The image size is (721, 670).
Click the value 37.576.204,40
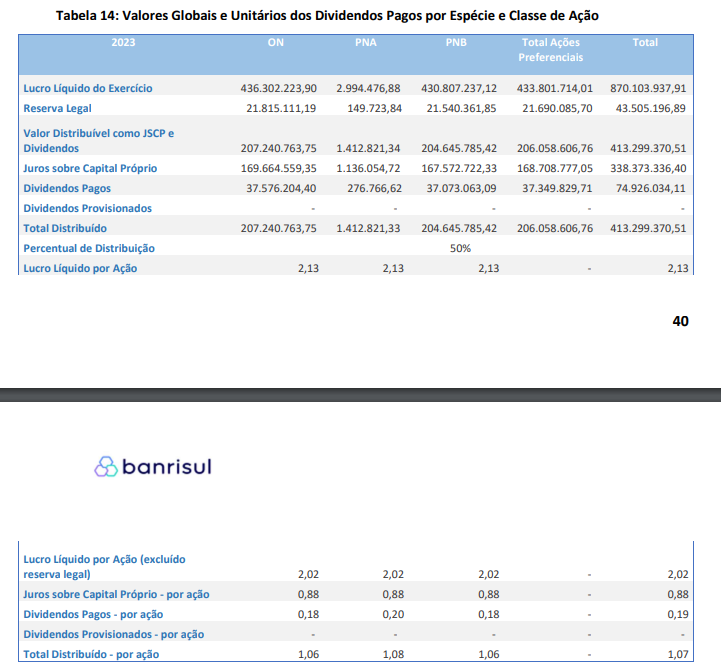click(x=281, y=189)
